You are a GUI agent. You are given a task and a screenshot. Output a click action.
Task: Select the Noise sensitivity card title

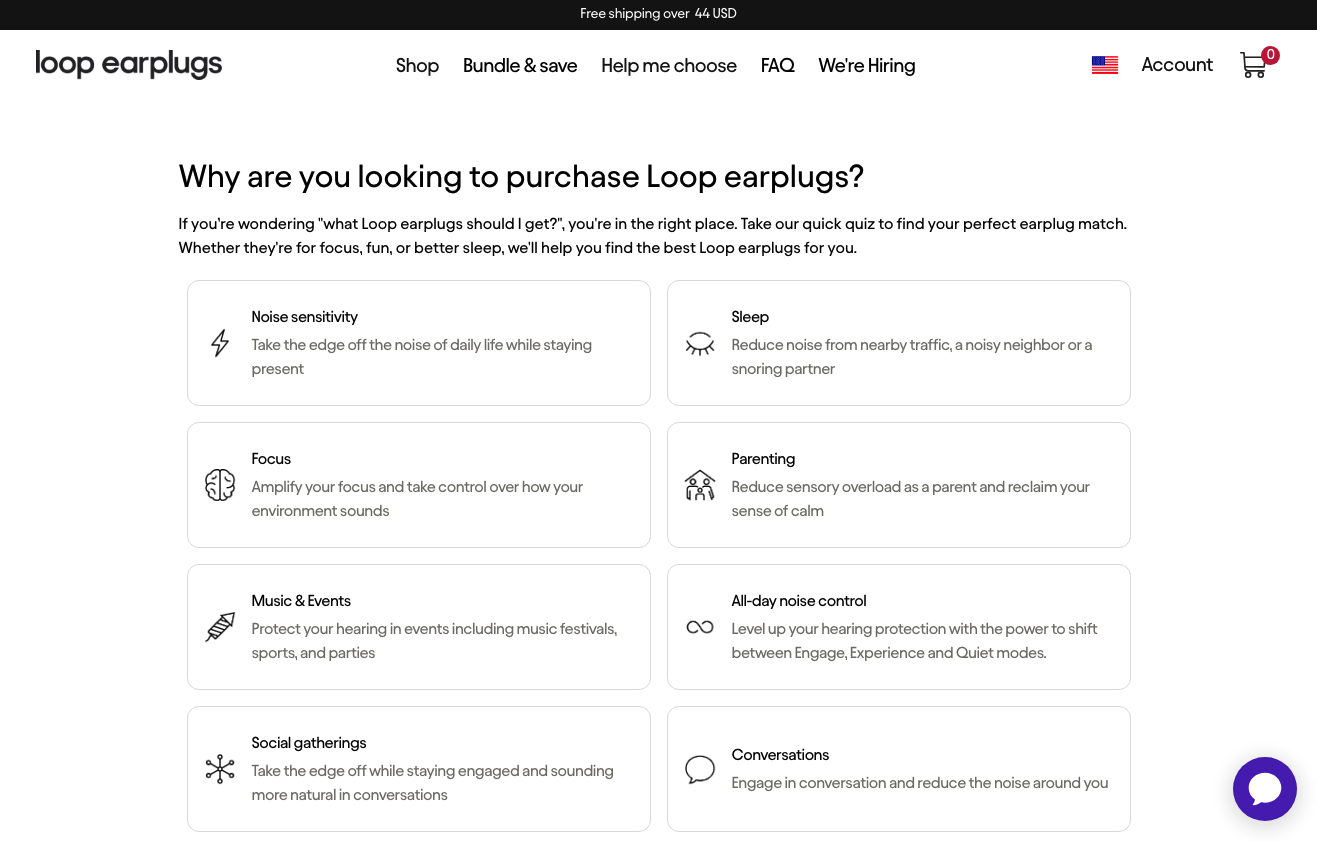pyautogui.click(x=304, y=317)
